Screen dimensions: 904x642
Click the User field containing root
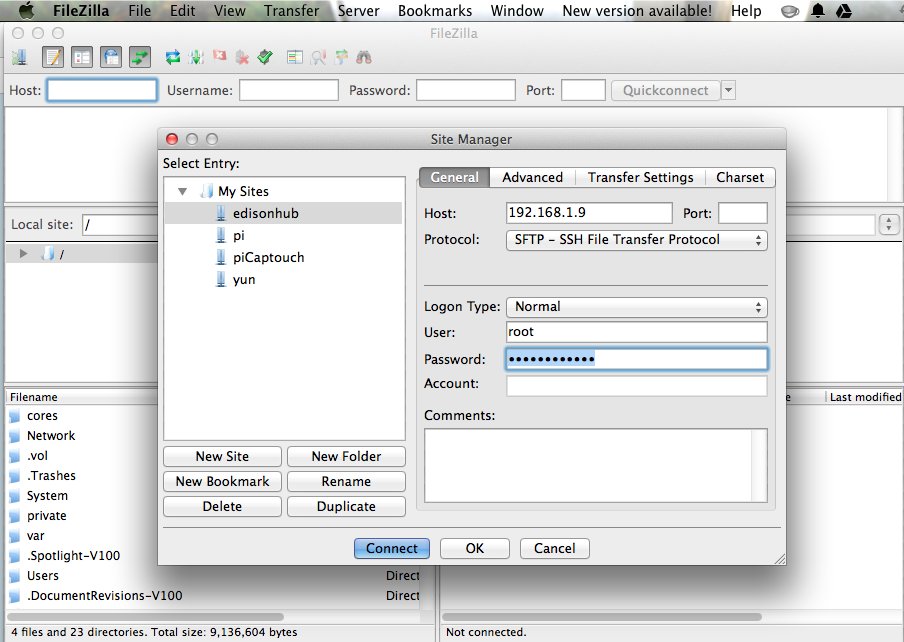pyautogui.click(x=636, y=332)
